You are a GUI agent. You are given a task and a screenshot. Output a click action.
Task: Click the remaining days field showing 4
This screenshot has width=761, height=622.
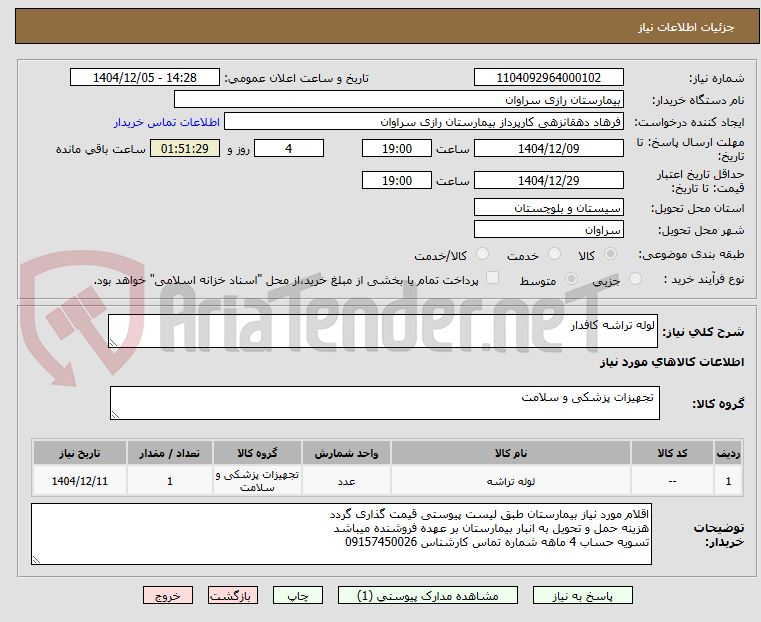click(289, 148)
